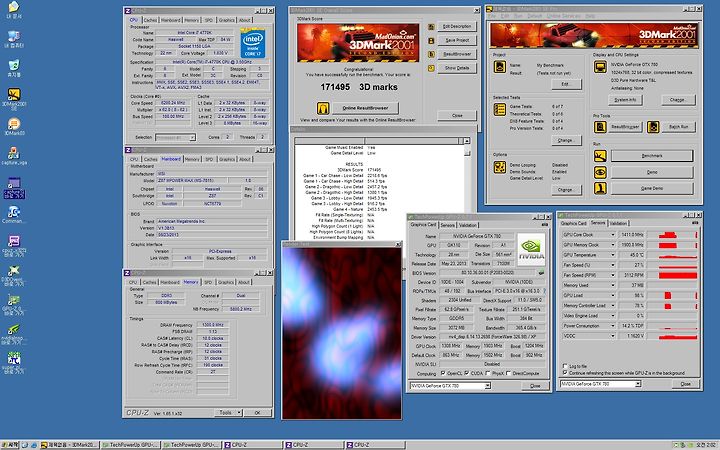Click the BIOS save icon in GPU-Z
The height and width of the screenshot is (450, 720).
pyautogui.click(x=542, y=273)
